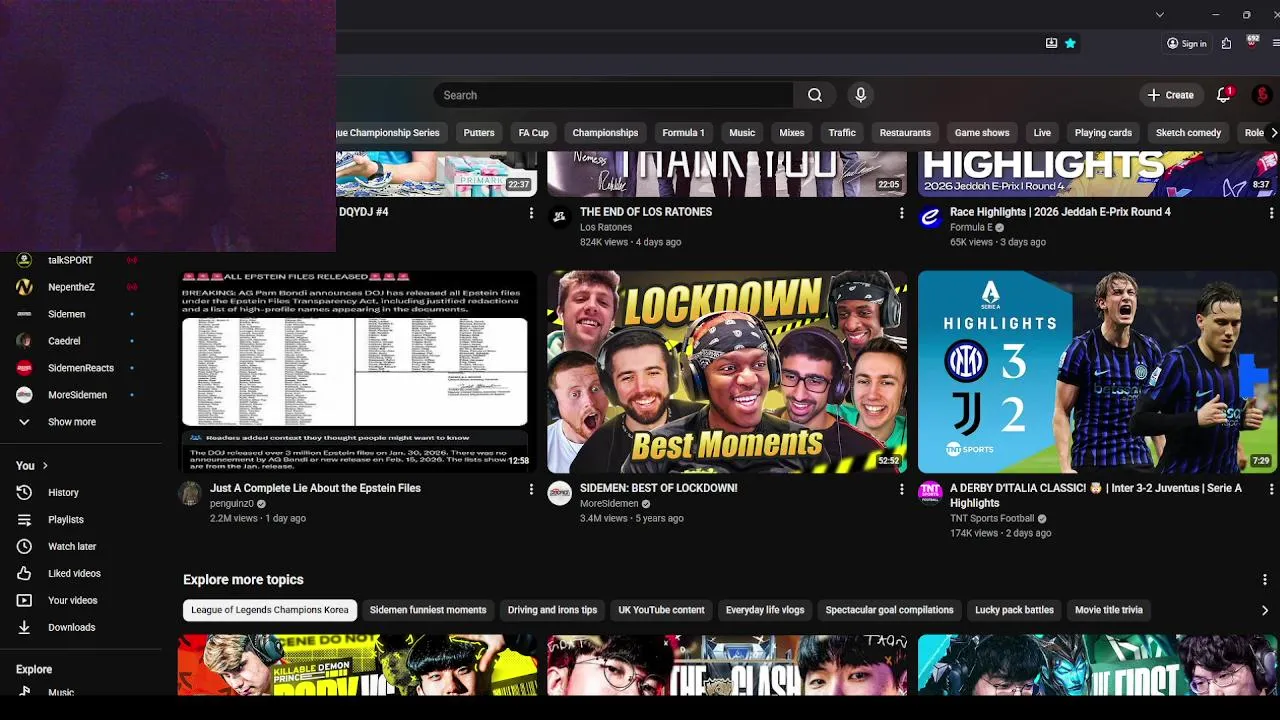Open the browser tab list dropdown
The height and width of the screenshot is (720, 1280).
(x=1159, y=14)
